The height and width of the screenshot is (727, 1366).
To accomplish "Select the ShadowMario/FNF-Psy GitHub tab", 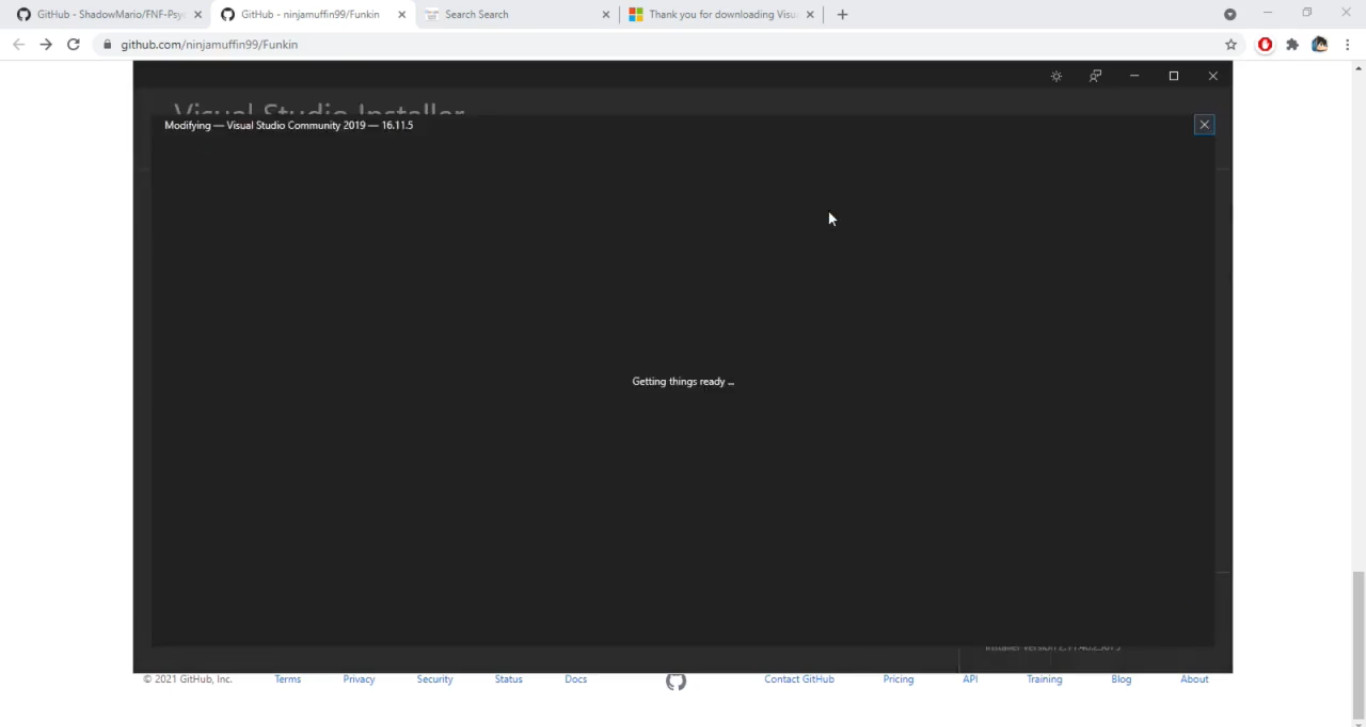I will [100, 14].
